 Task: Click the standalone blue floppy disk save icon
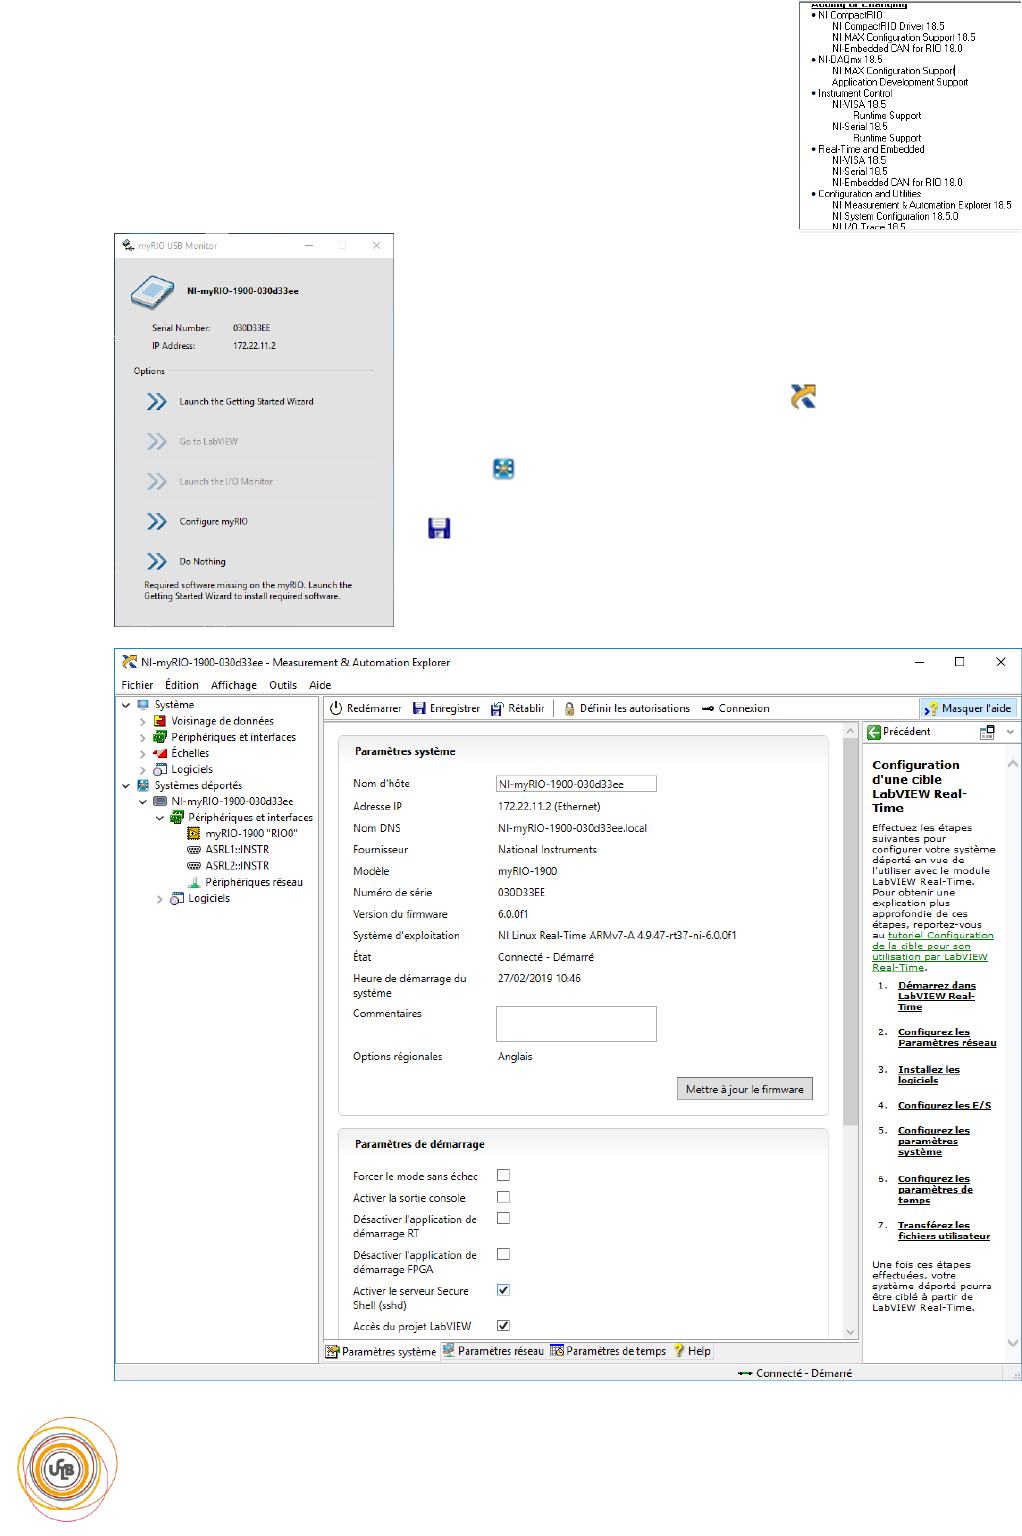tap(439, 528)
